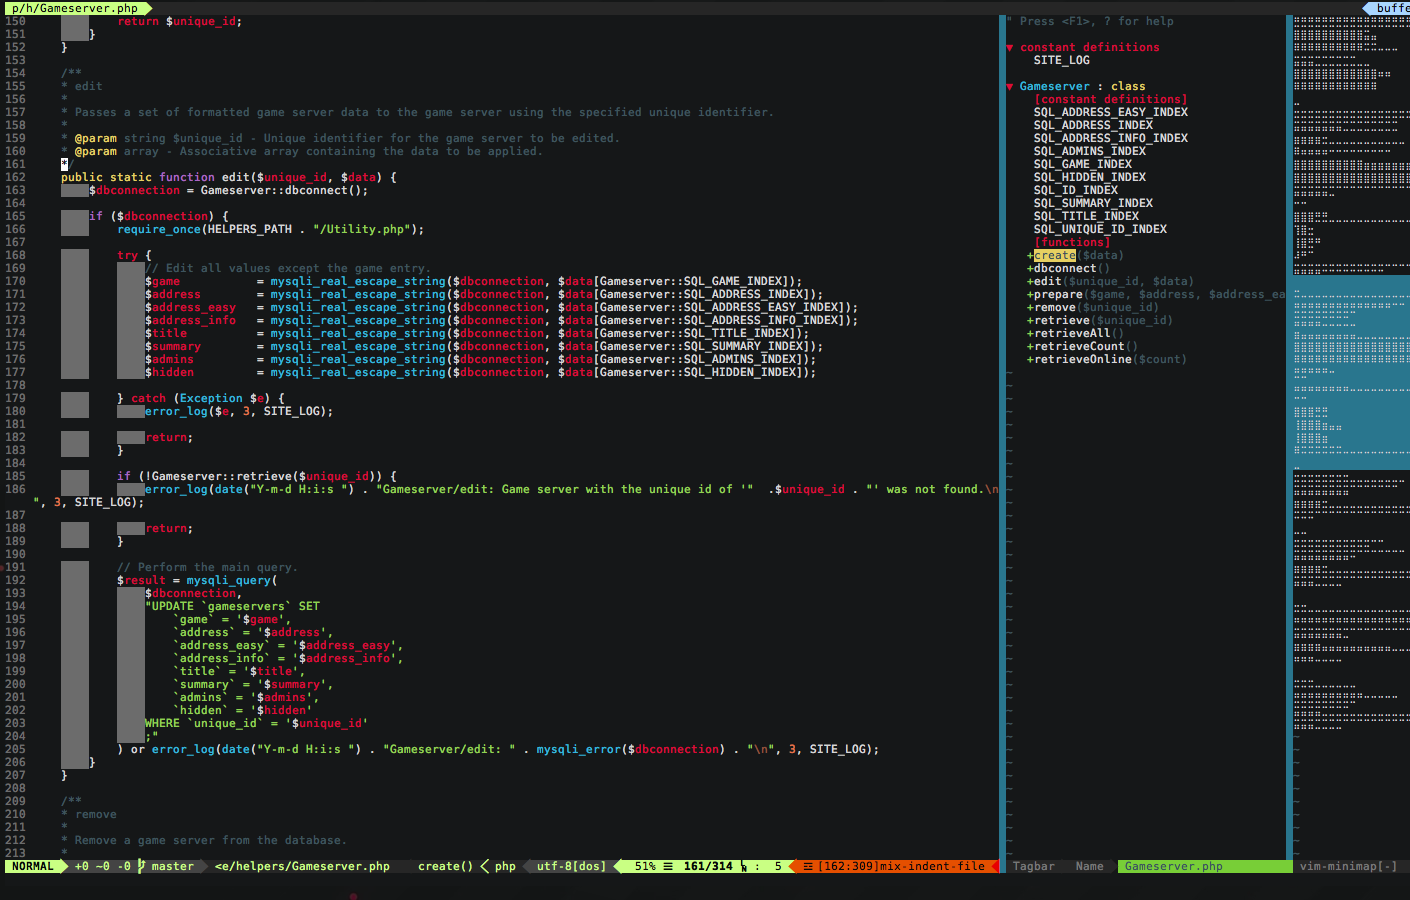Click line number 168 in the gutter
Viewport: 1410px width, 900px height.
pyautogui.click(x=15, y=255)
